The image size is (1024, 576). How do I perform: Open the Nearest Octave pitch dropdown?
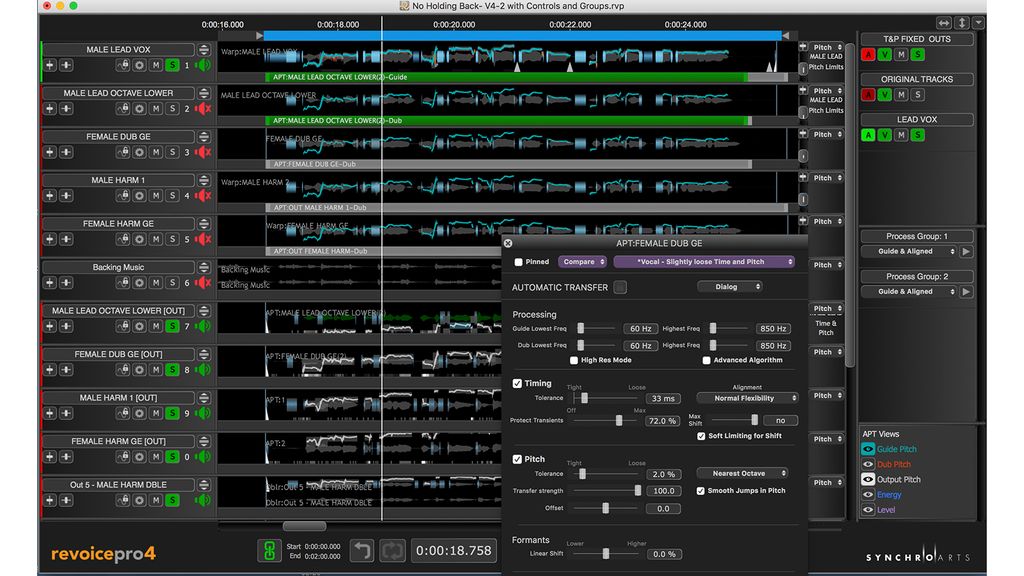744,473
